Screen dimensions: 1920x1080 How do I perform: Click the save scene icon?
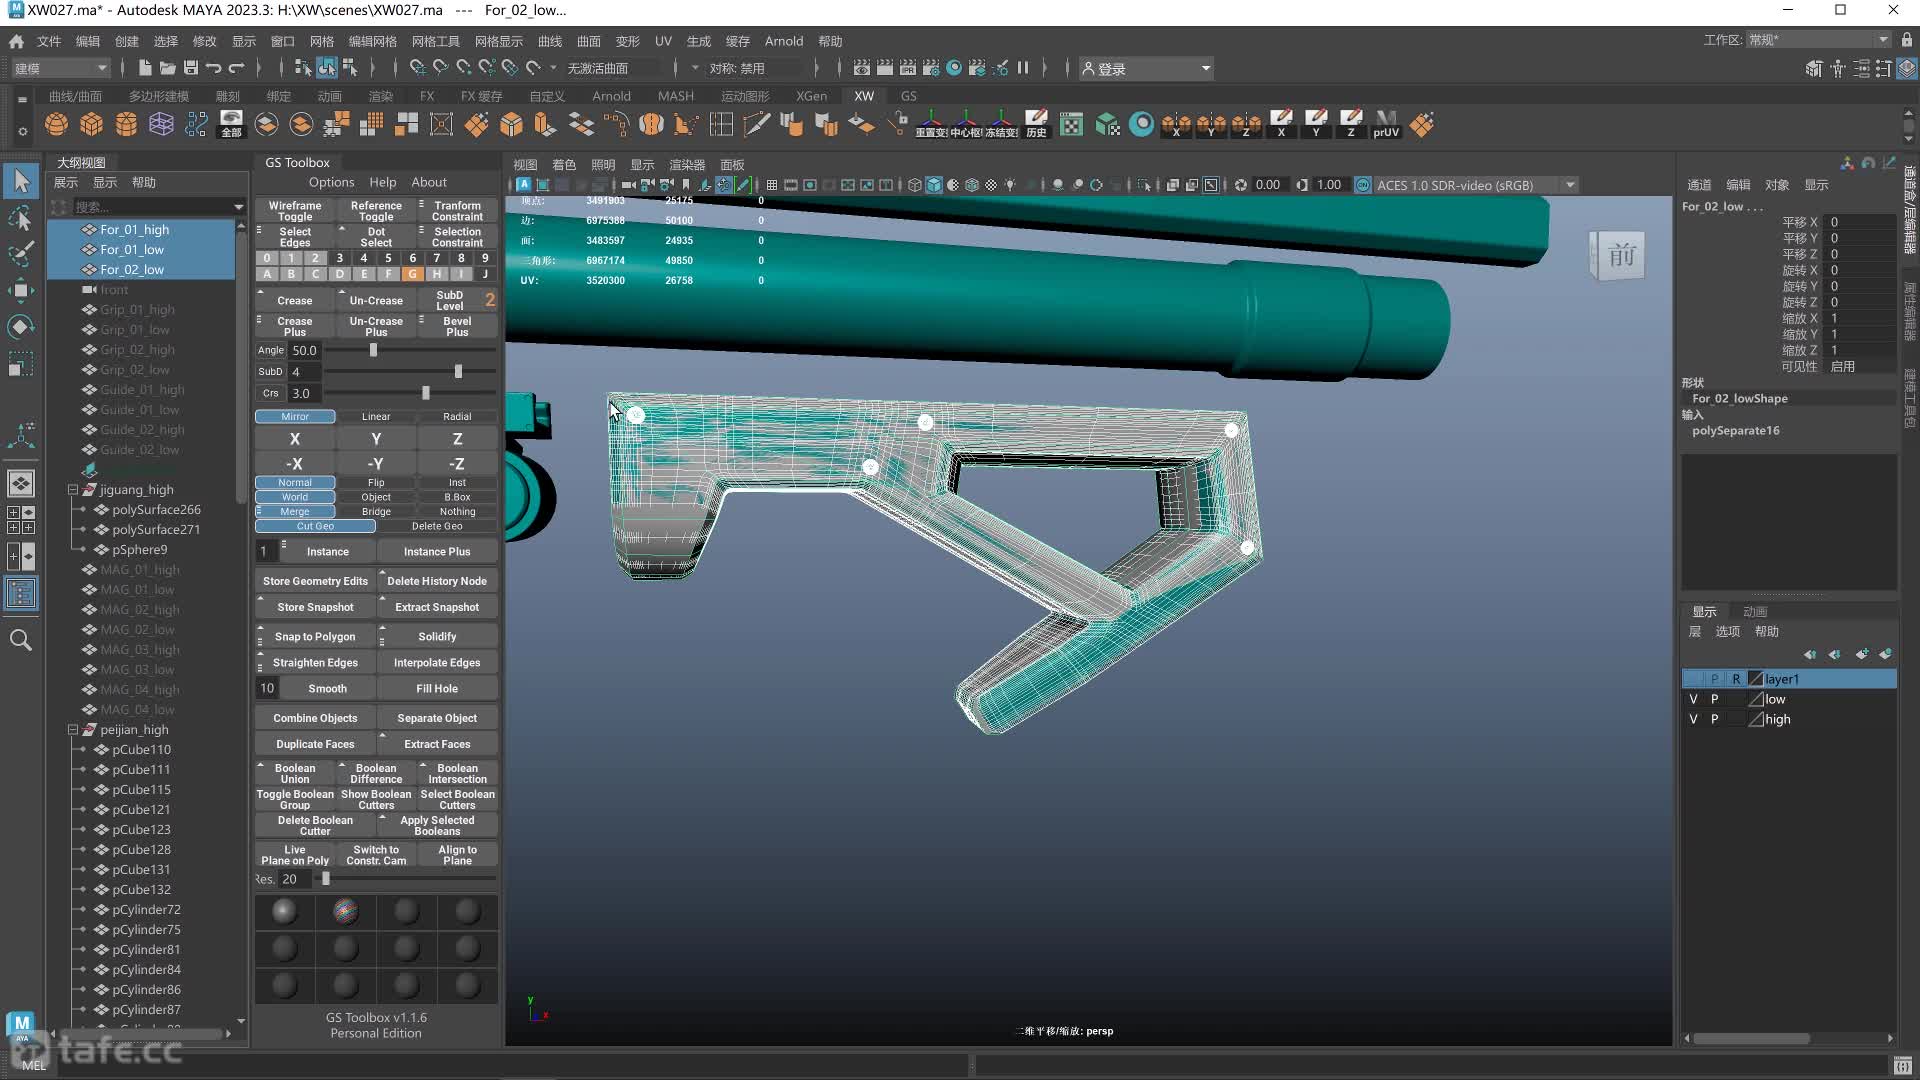click(x=190, y=68)
